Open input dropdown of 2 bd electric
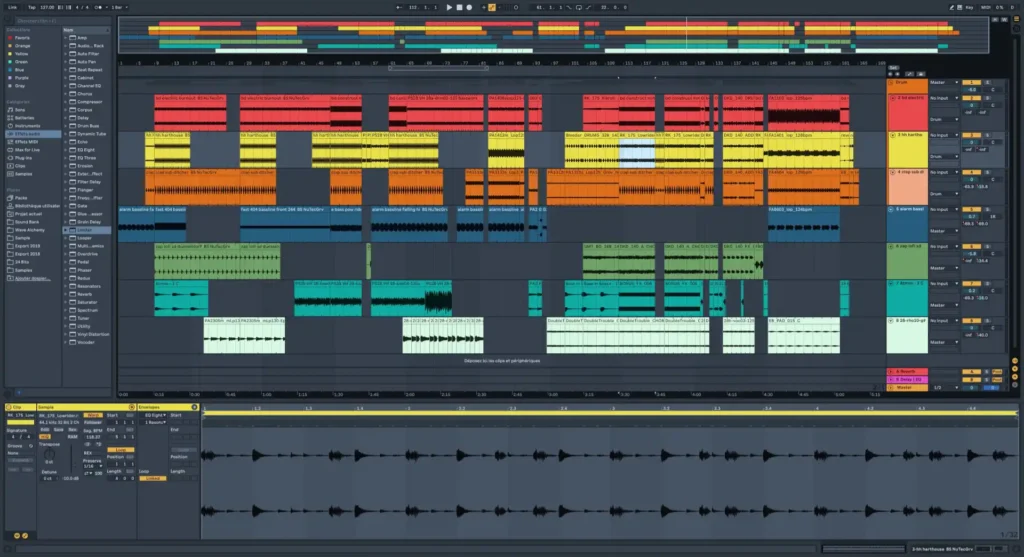 pos(943,98)
